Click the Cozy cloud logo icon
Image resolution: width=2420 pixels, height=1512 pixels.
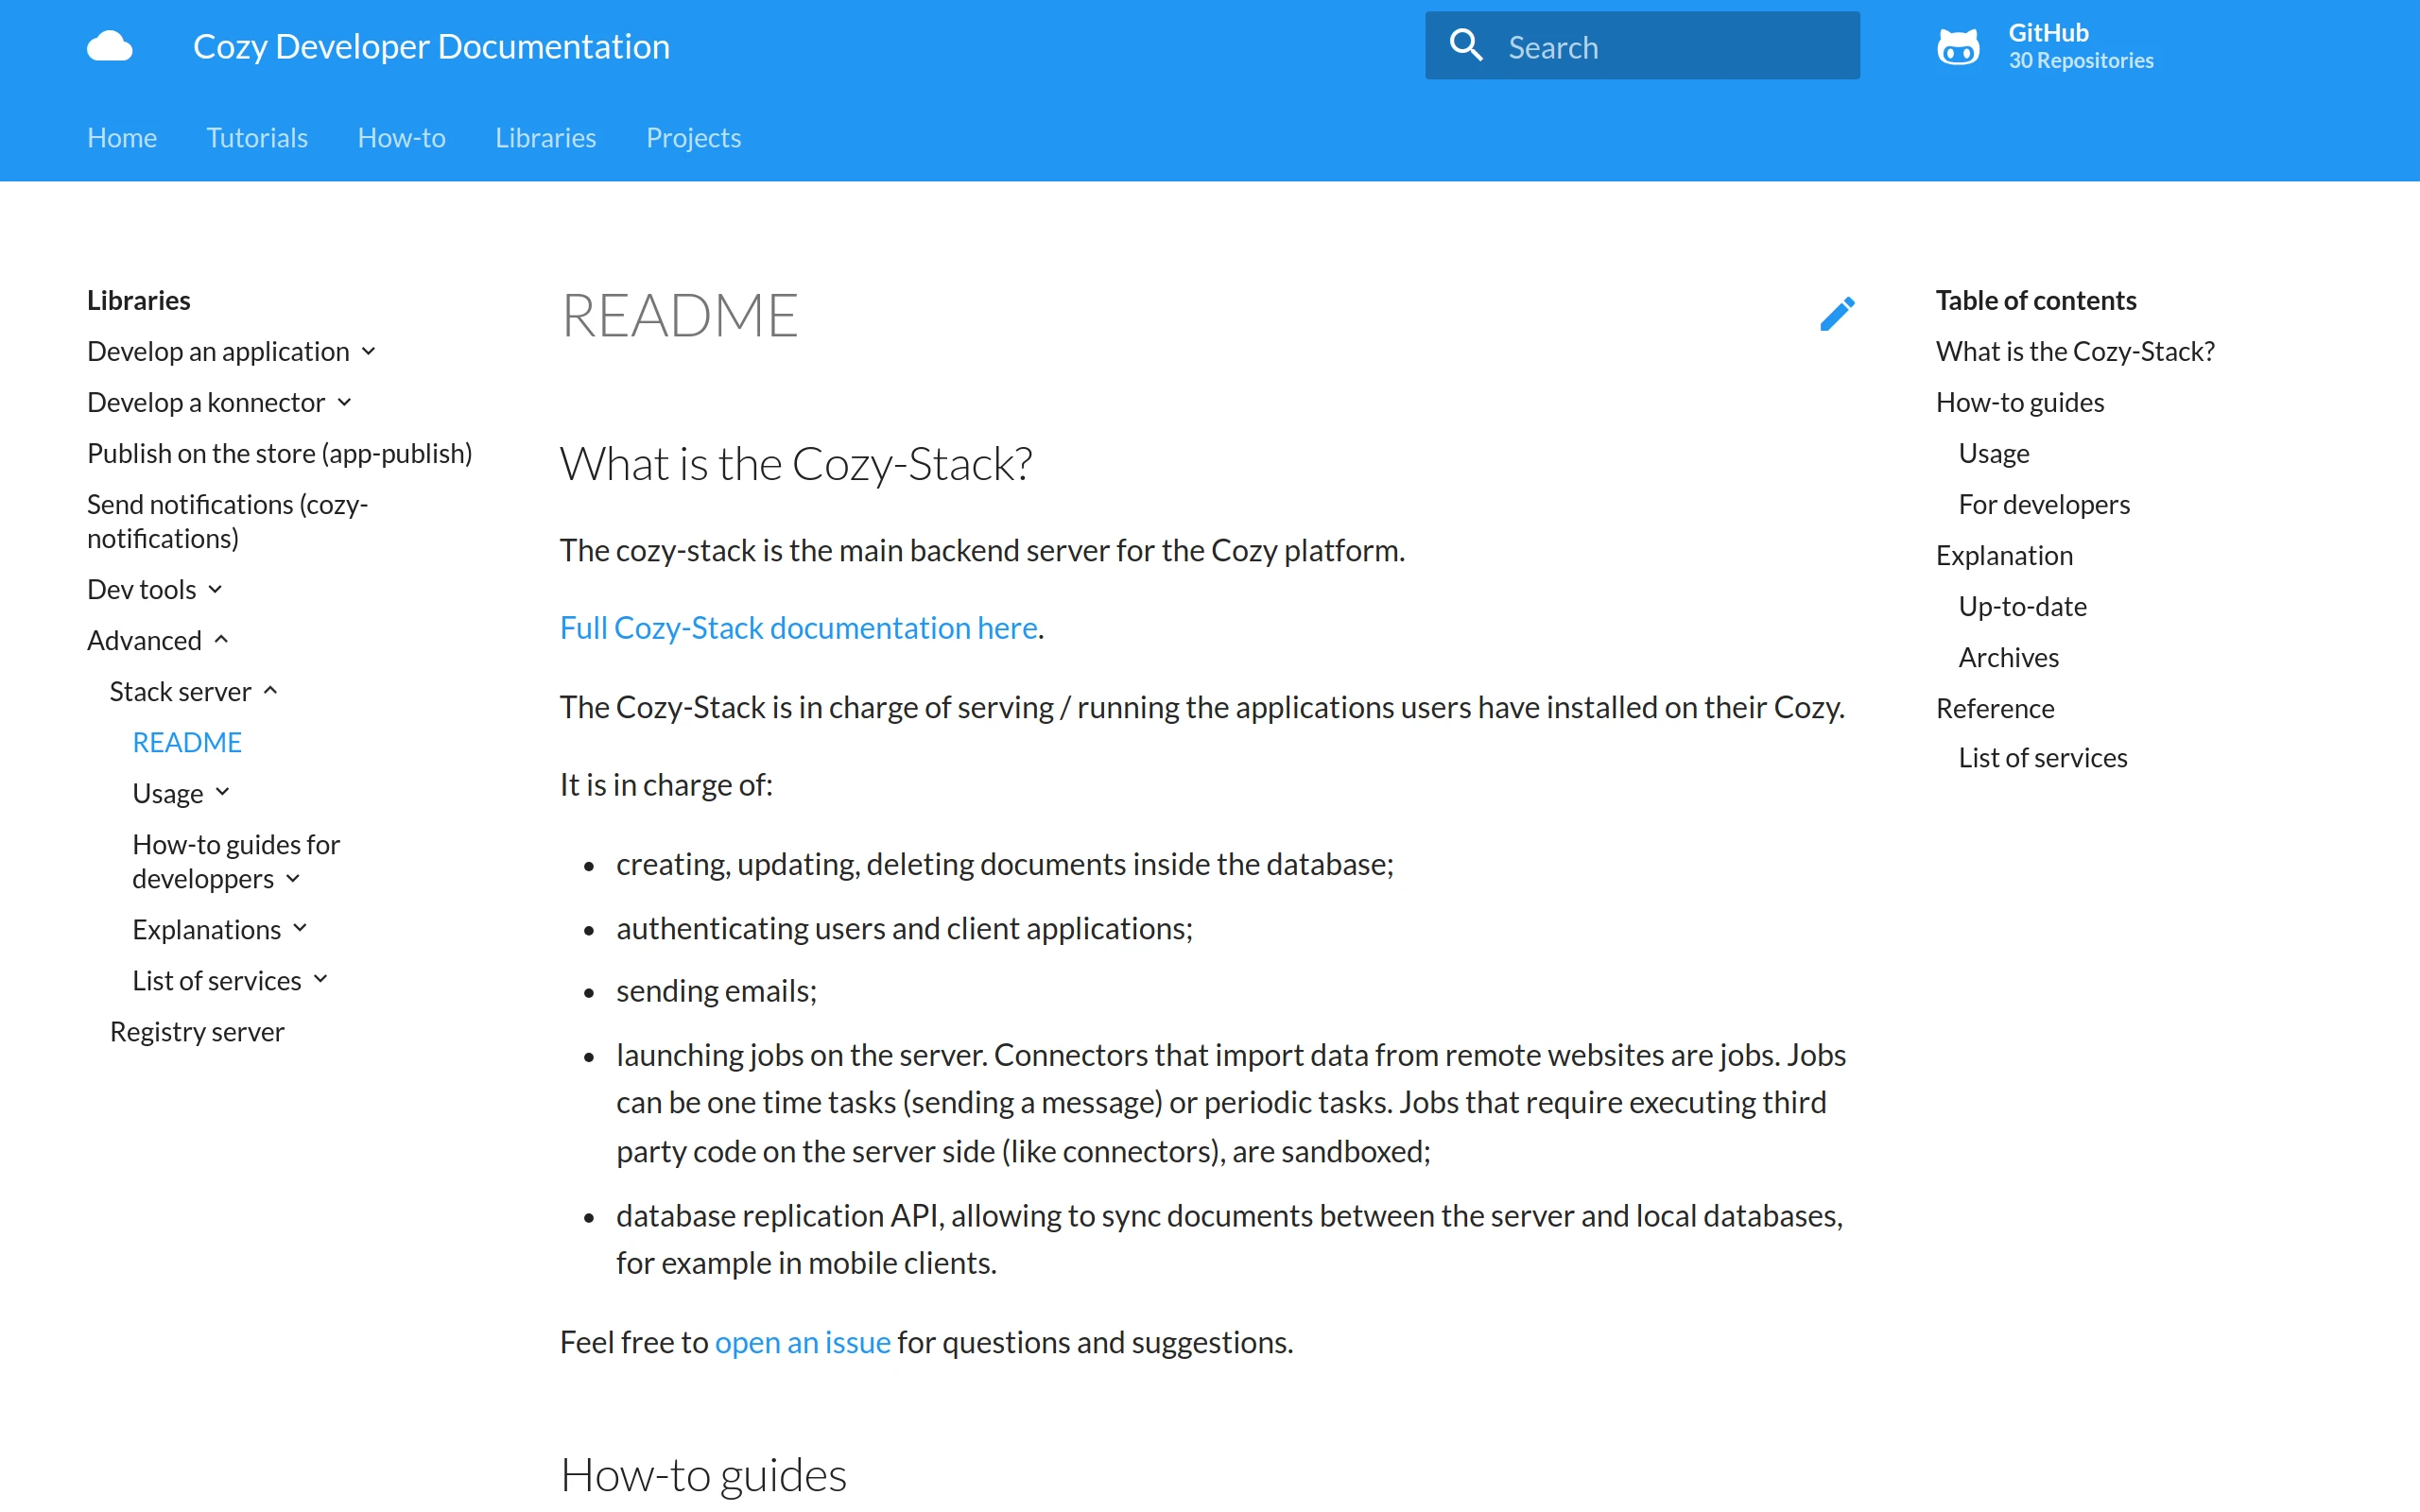pos(110,46)
